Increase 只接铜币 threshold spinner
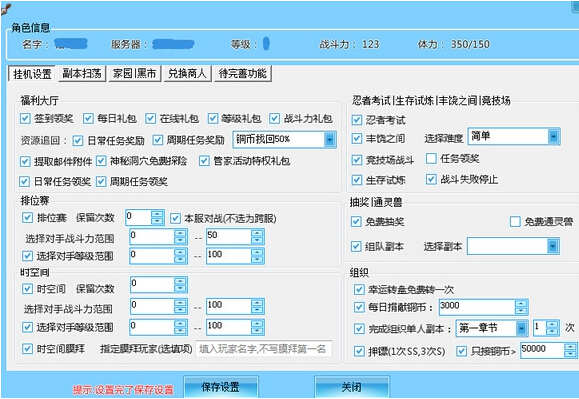Screen dimensions: 579x399 (x=570, y=347)
